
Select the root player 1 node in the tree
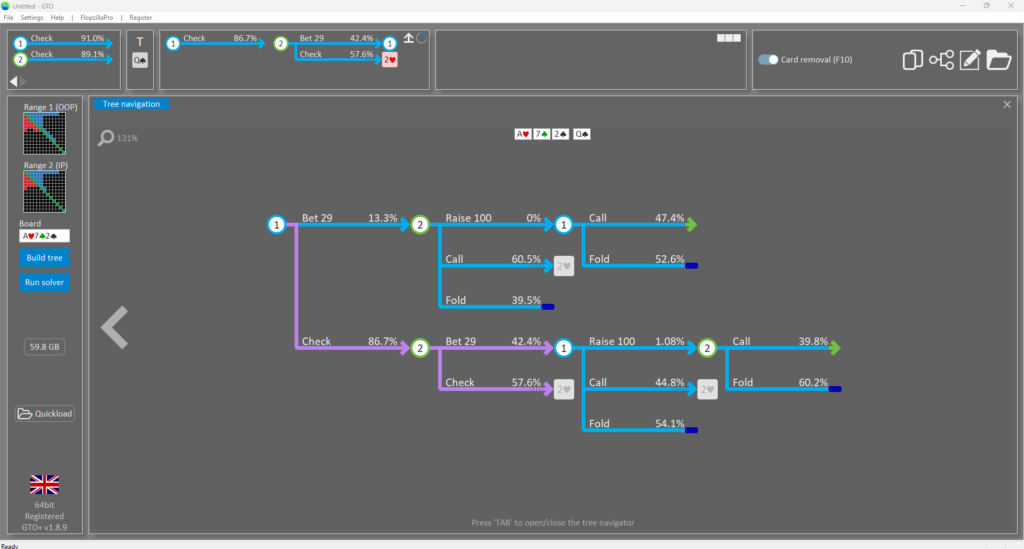[x=277, y=225]
